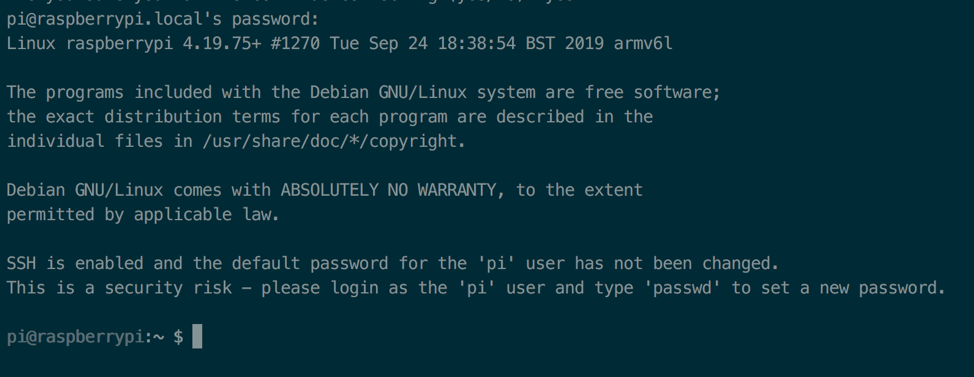Viewport: 974px width, 377px height.
Task: Click the armv6l architecture label
Action: pos(644,44)
